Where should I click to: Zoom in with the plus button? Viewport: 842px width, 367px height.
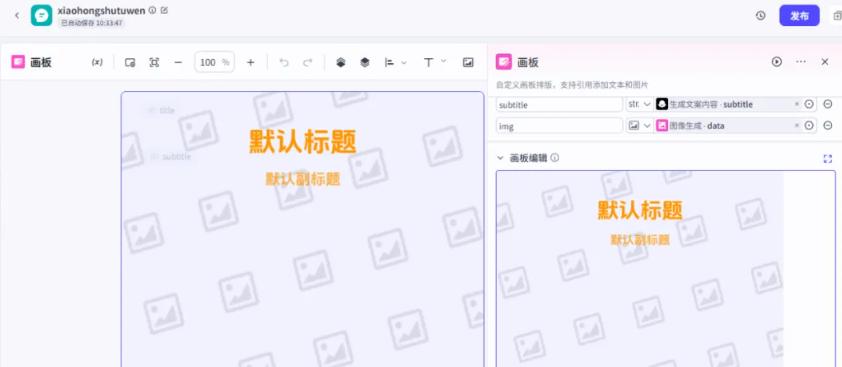coord(250,62)
